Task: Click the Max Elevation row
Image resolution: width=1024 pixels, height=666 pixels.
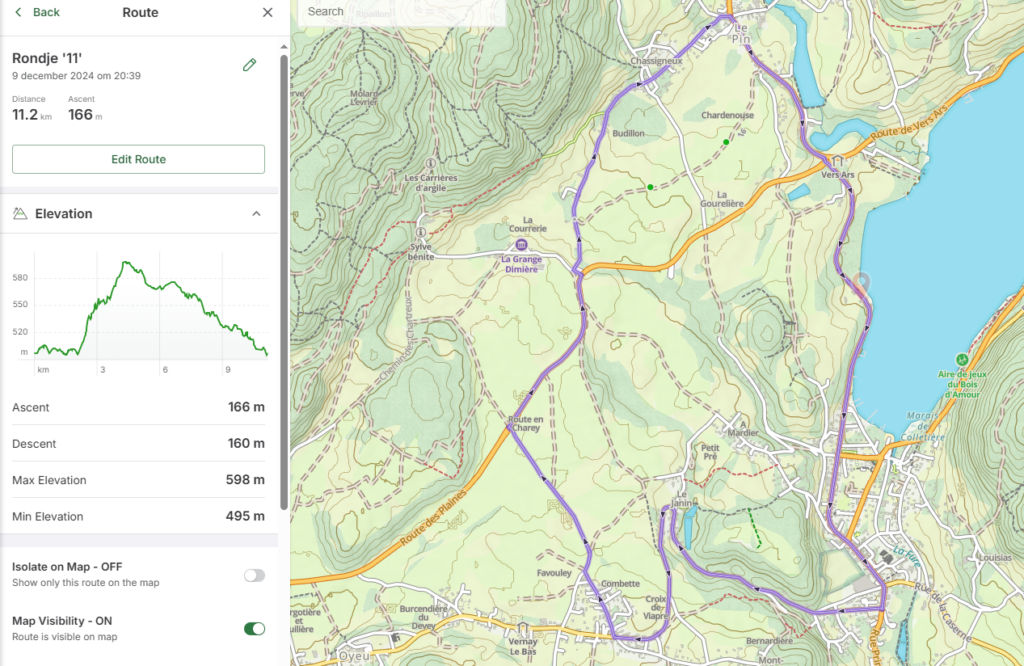Action: (138, 480)
